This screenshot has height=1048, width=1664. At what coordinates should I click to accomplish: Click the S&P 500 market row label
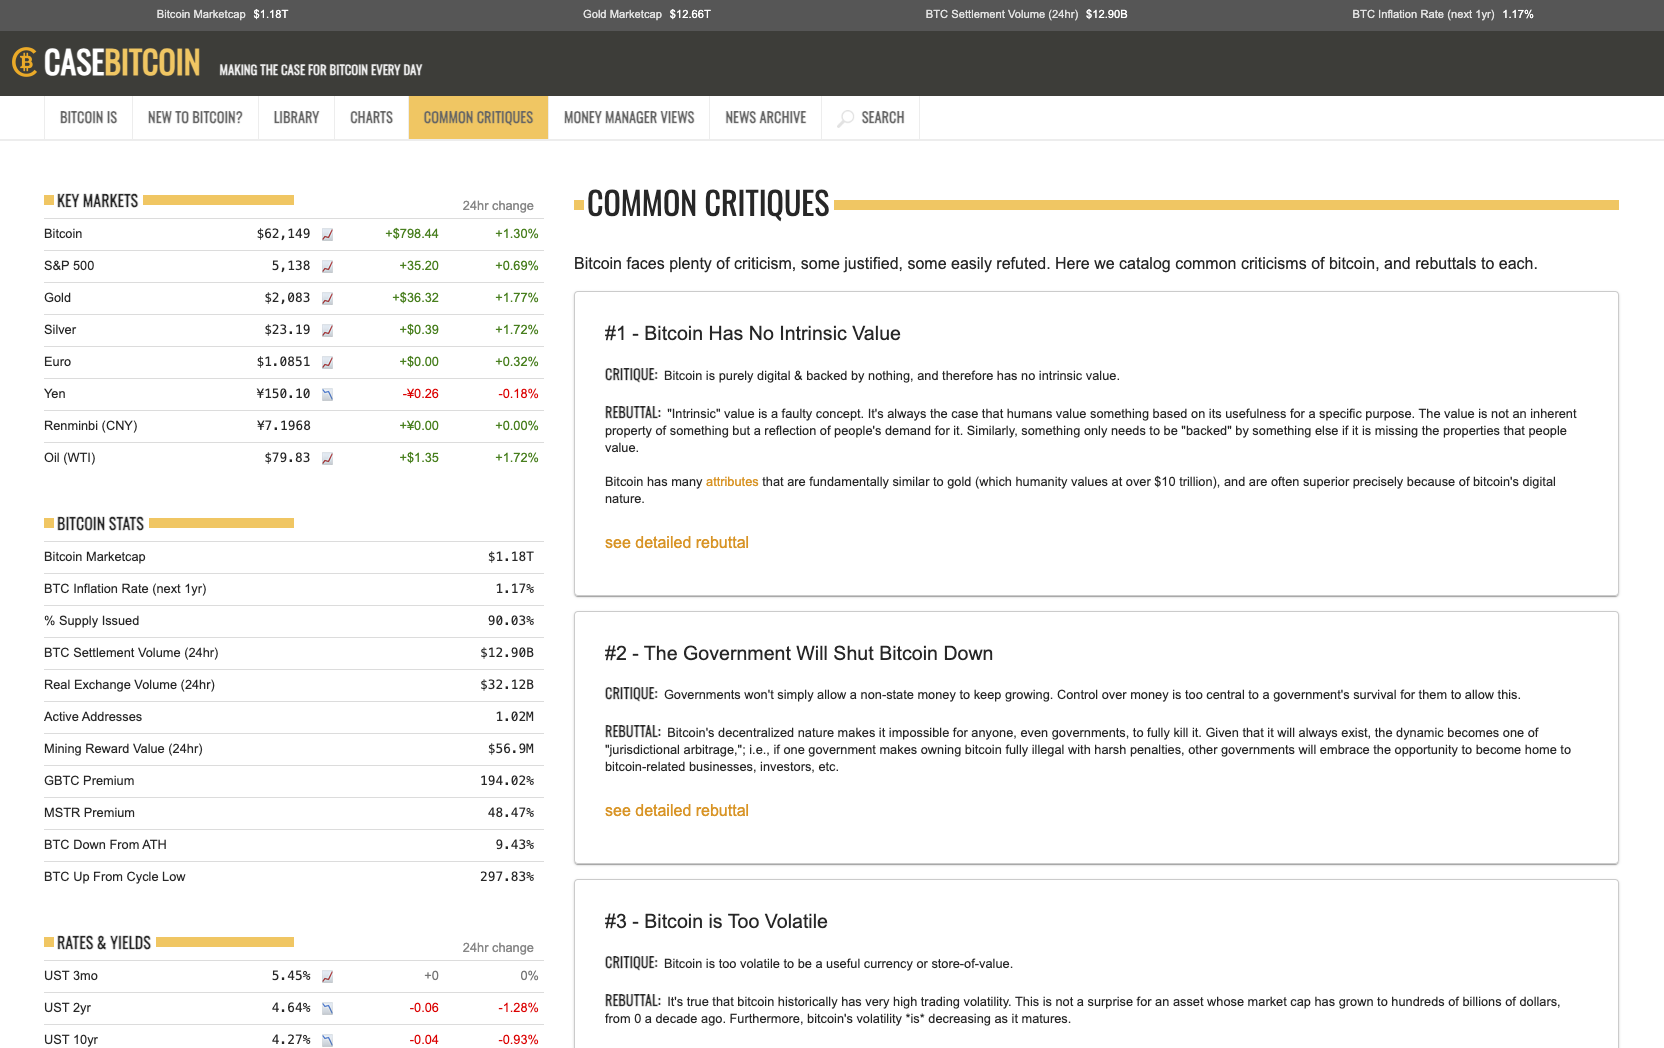tap(69, 266)
